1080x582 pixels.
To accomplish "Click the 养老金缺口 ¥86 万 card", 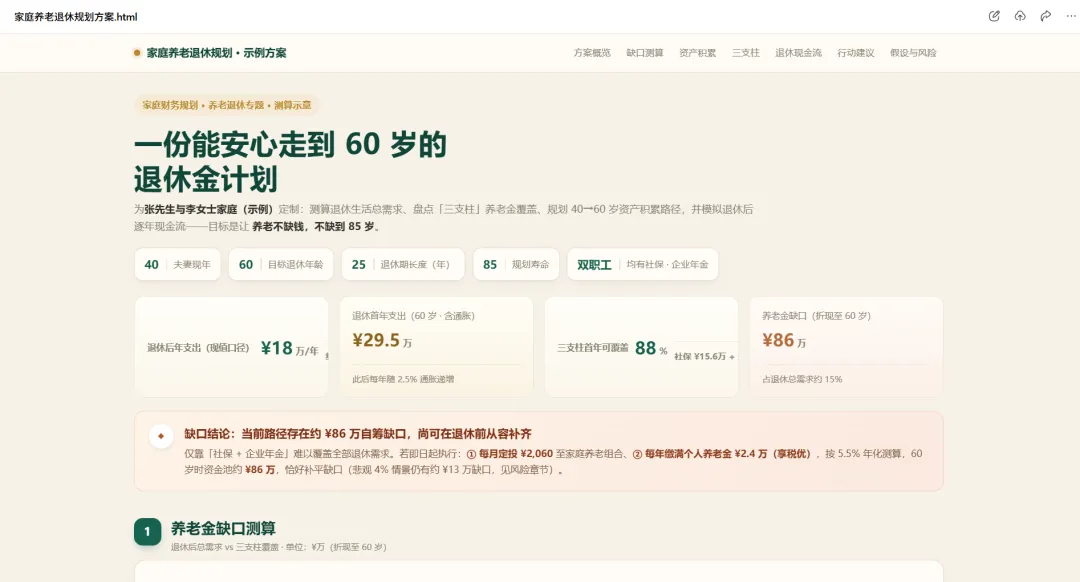I will click(847, 347).
